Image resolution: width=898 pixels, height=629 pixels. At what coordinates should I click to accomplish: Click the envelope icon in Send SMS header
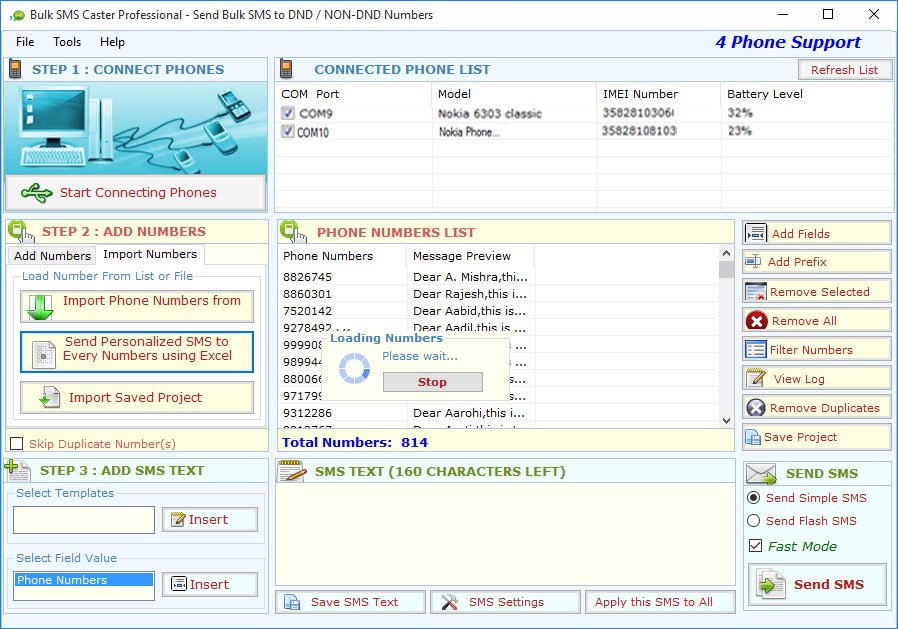click(761, 474)
